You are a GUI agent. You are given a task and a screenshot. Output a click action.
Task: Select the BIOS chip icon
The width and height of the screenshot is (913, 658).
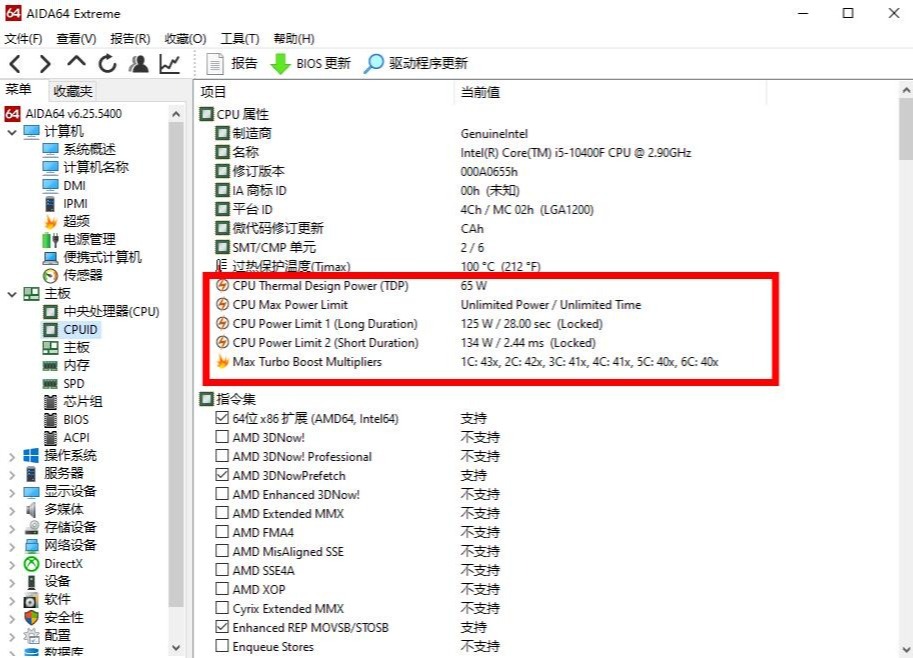tap(51, 420)
